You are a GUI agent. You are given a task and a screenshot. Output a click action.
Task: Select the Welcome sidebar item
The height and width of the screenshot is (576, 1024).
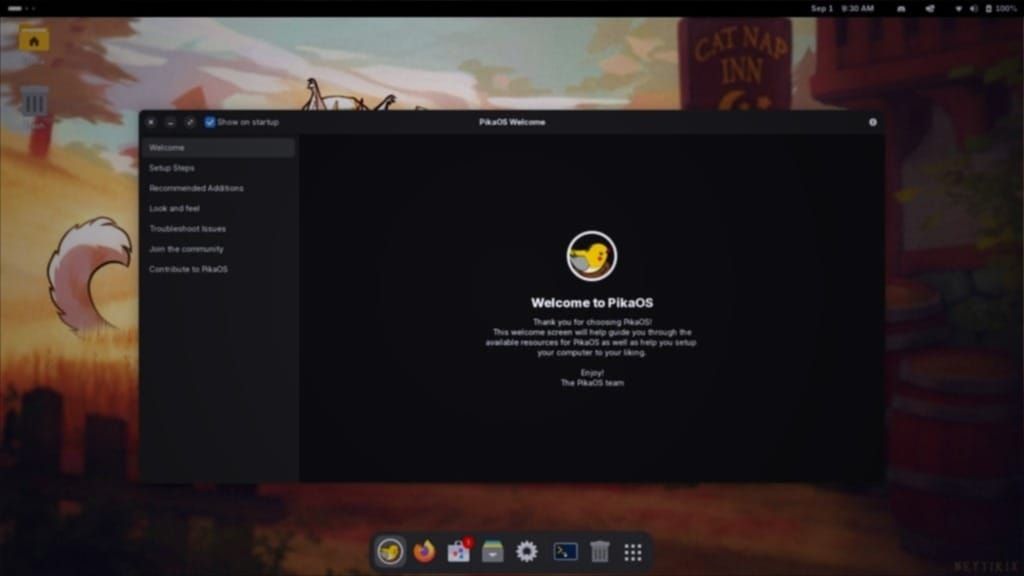(218, 148)
